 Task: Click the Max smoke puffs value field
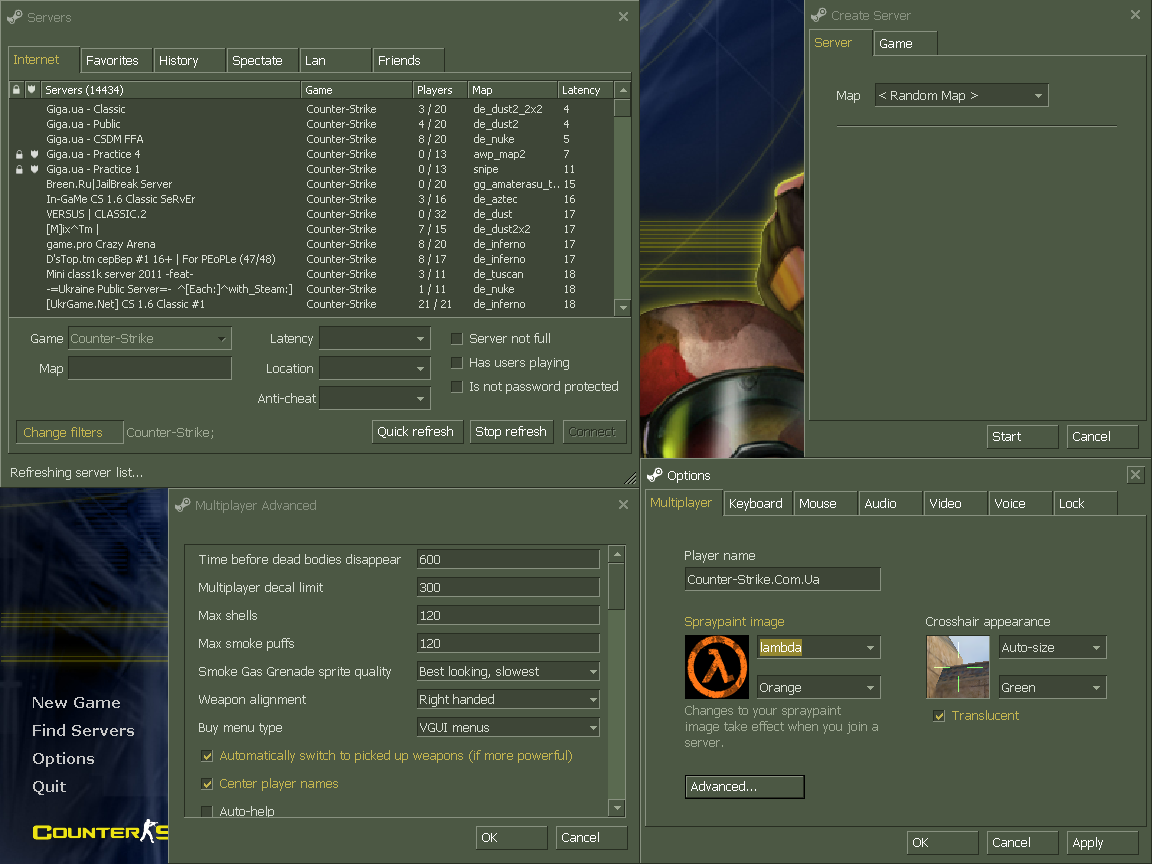pos(508,644)
